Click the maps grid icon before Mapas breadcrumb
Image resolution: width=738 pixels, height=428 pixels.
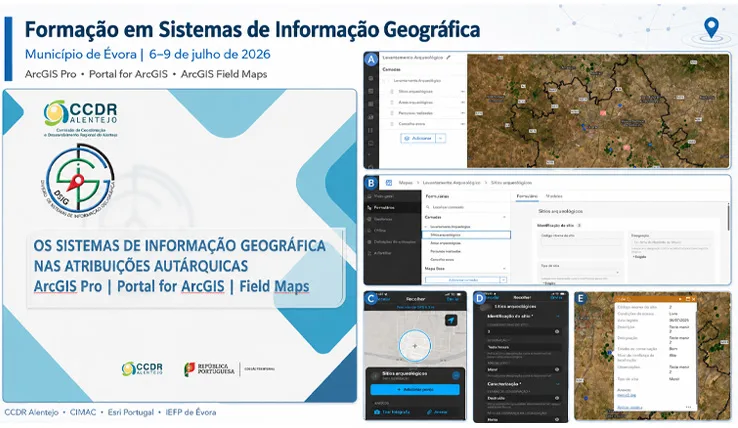pos(389,183)
